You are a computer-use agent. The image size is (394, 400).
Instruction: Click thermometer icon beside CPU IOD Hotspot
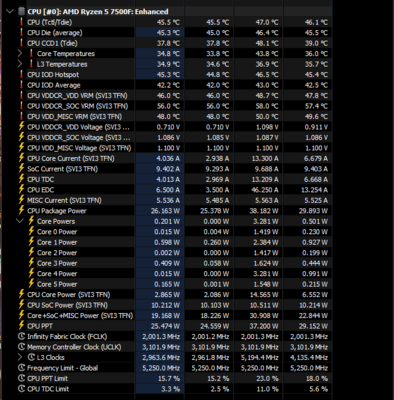click(22, 74)
